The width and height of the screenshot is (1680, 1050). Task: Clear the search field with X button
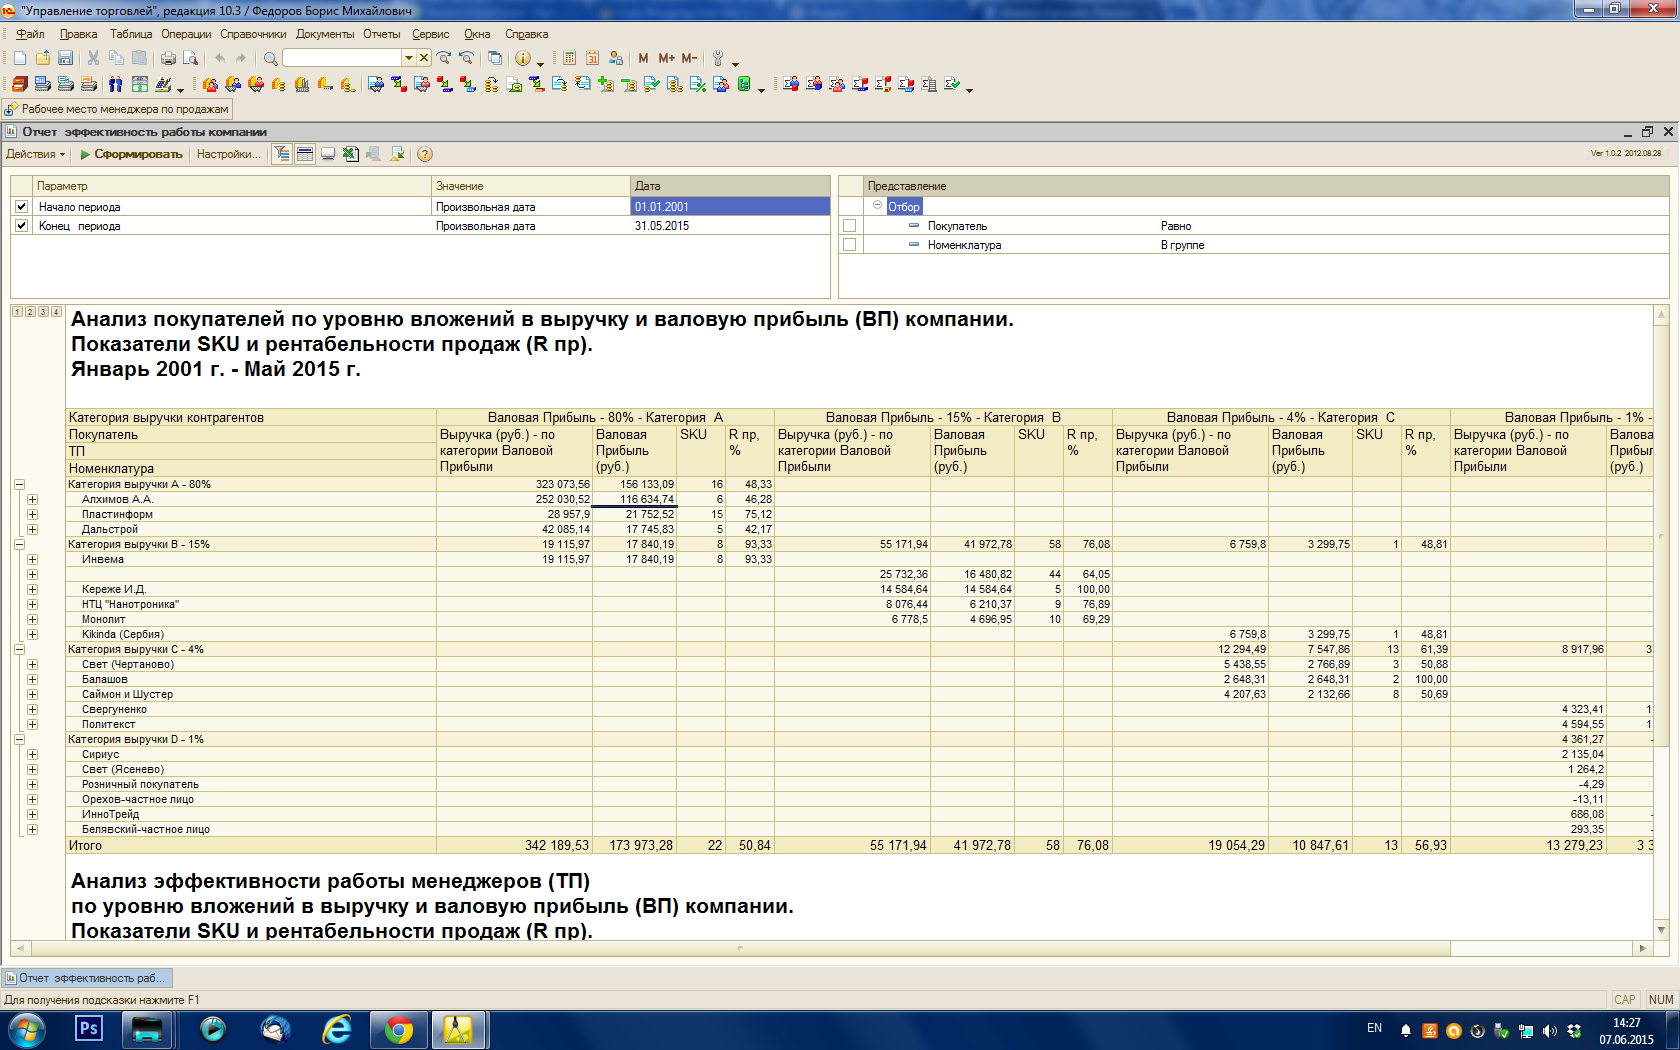click(424, 58)
